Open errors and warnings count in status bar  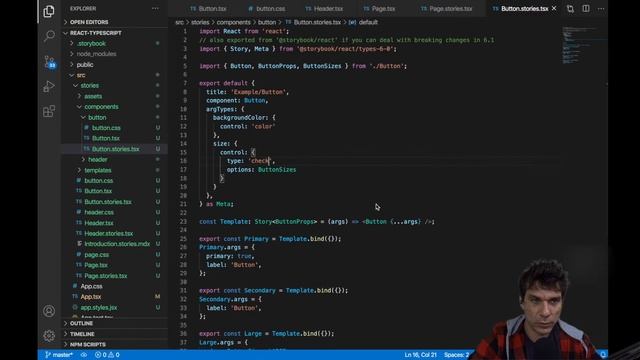click(107, 355)
